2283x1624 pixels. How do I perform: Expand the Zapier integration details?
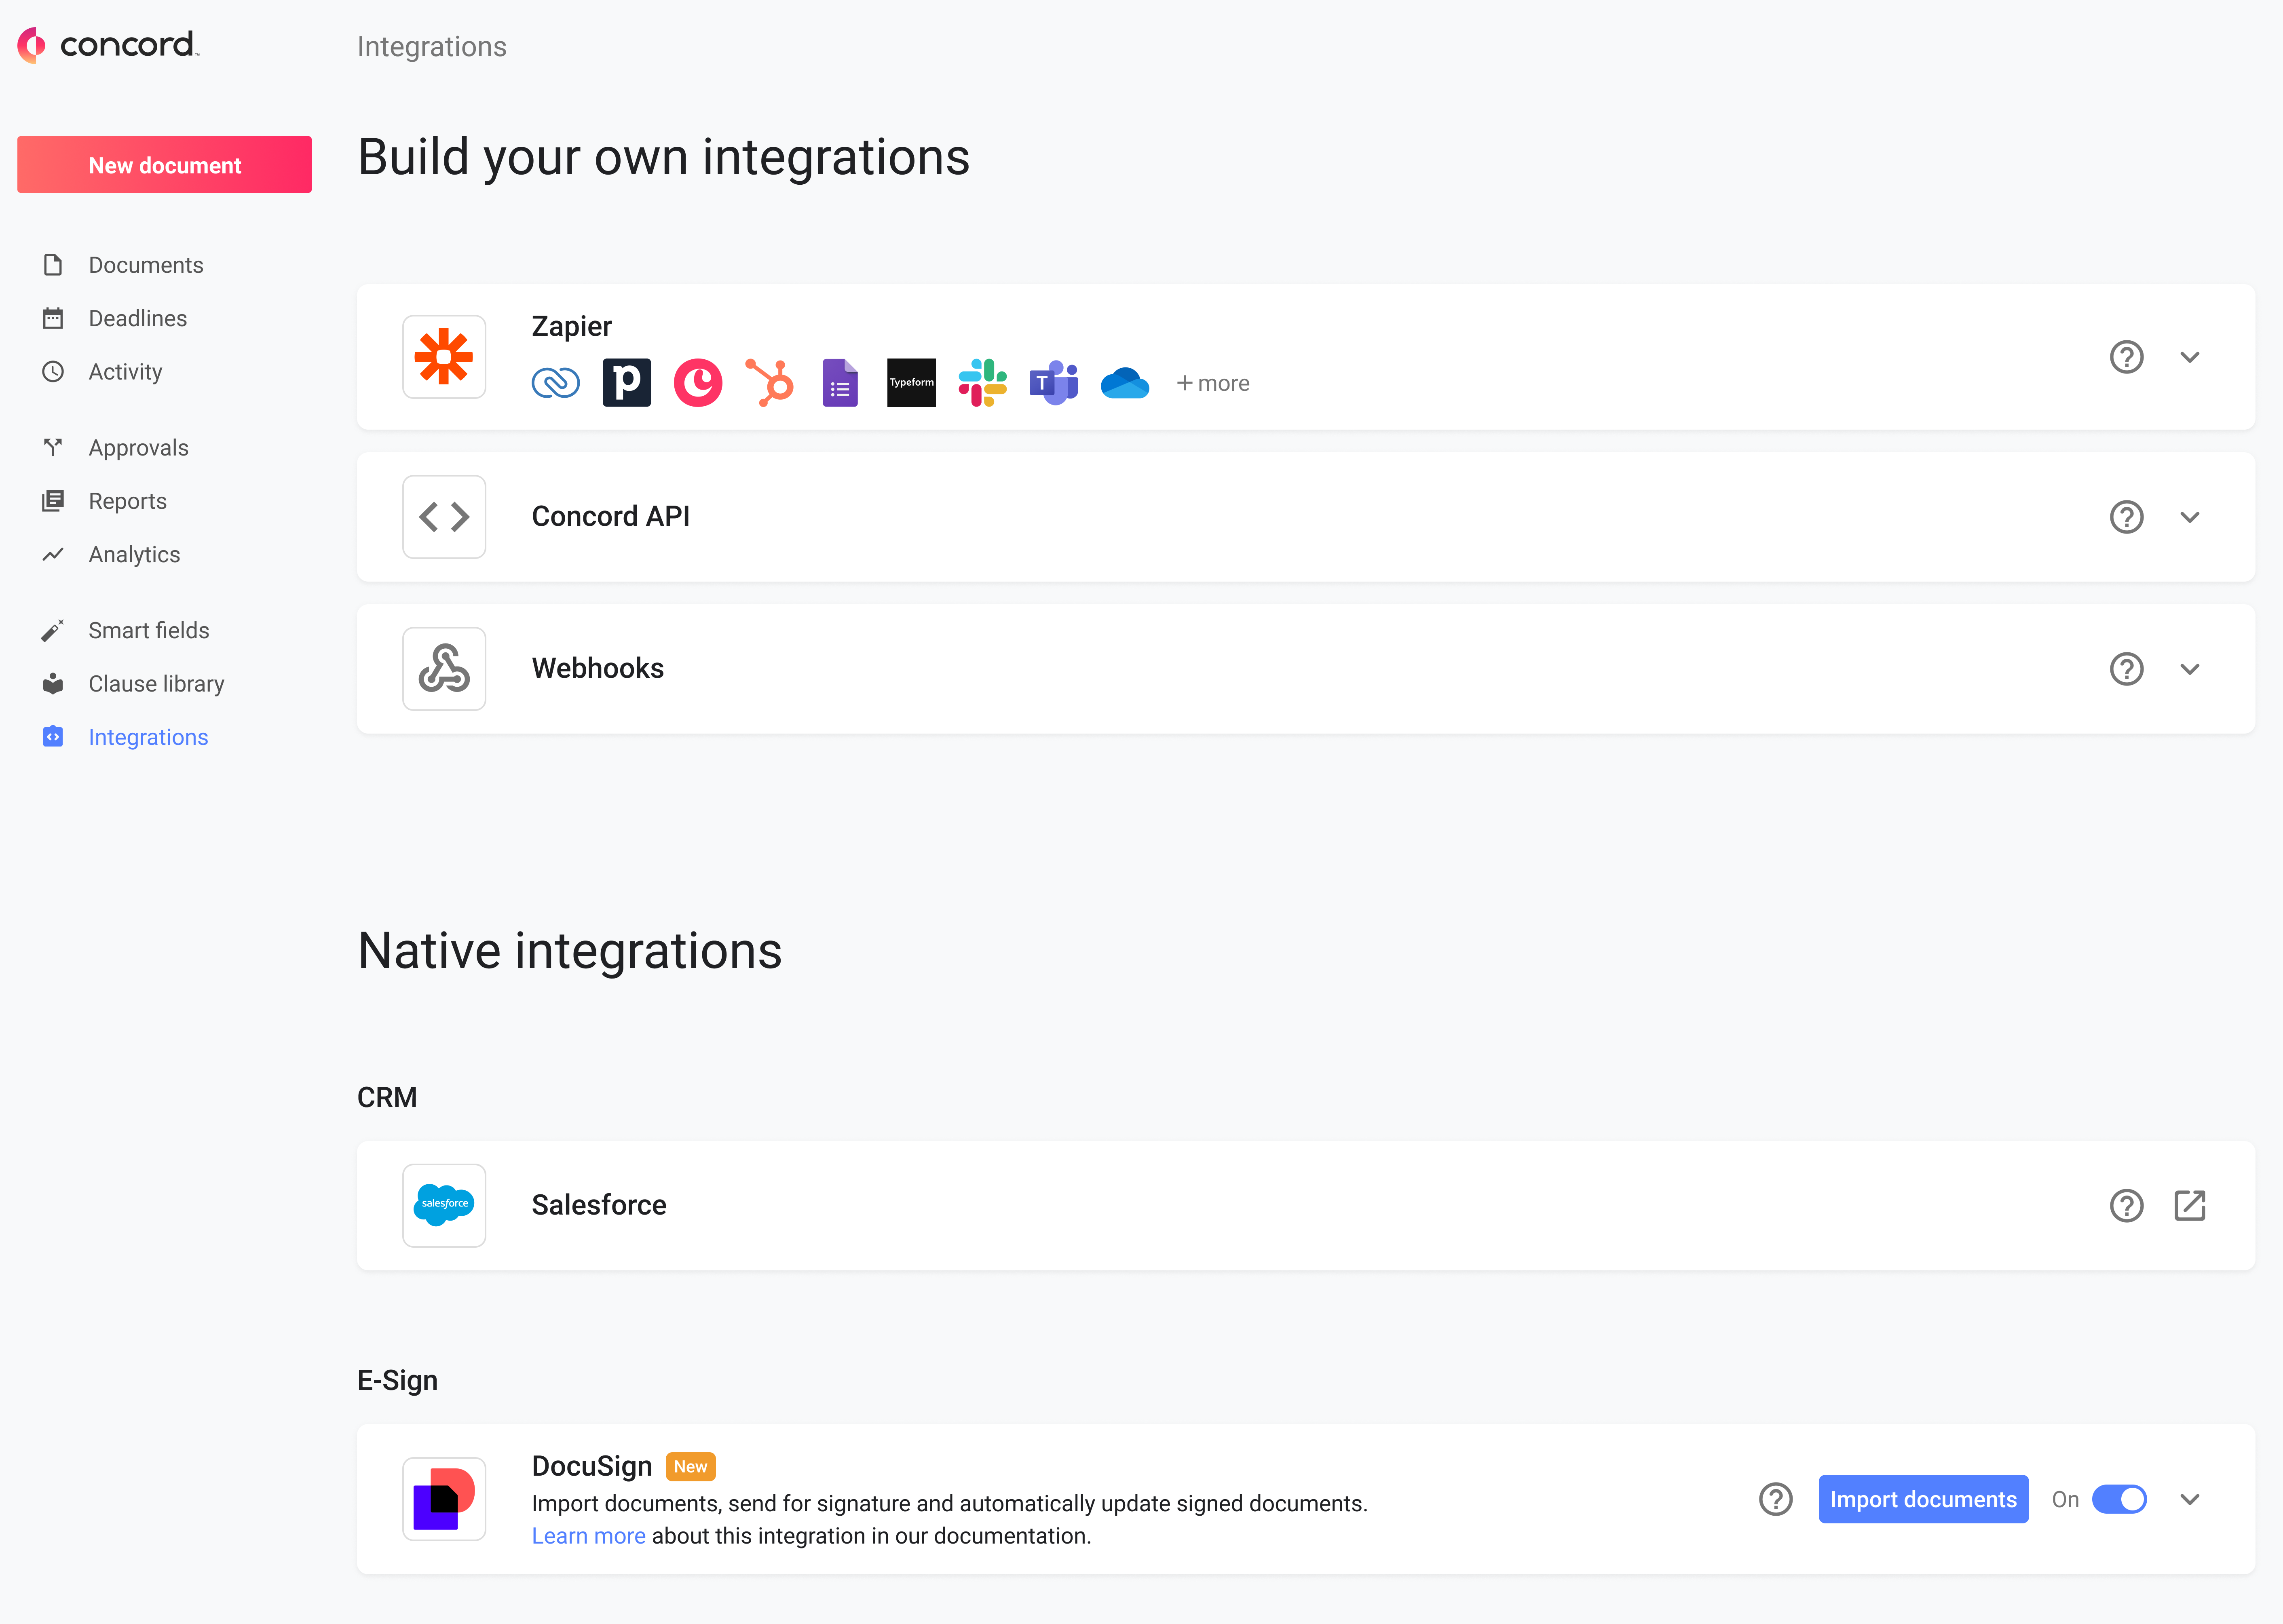2191,357
